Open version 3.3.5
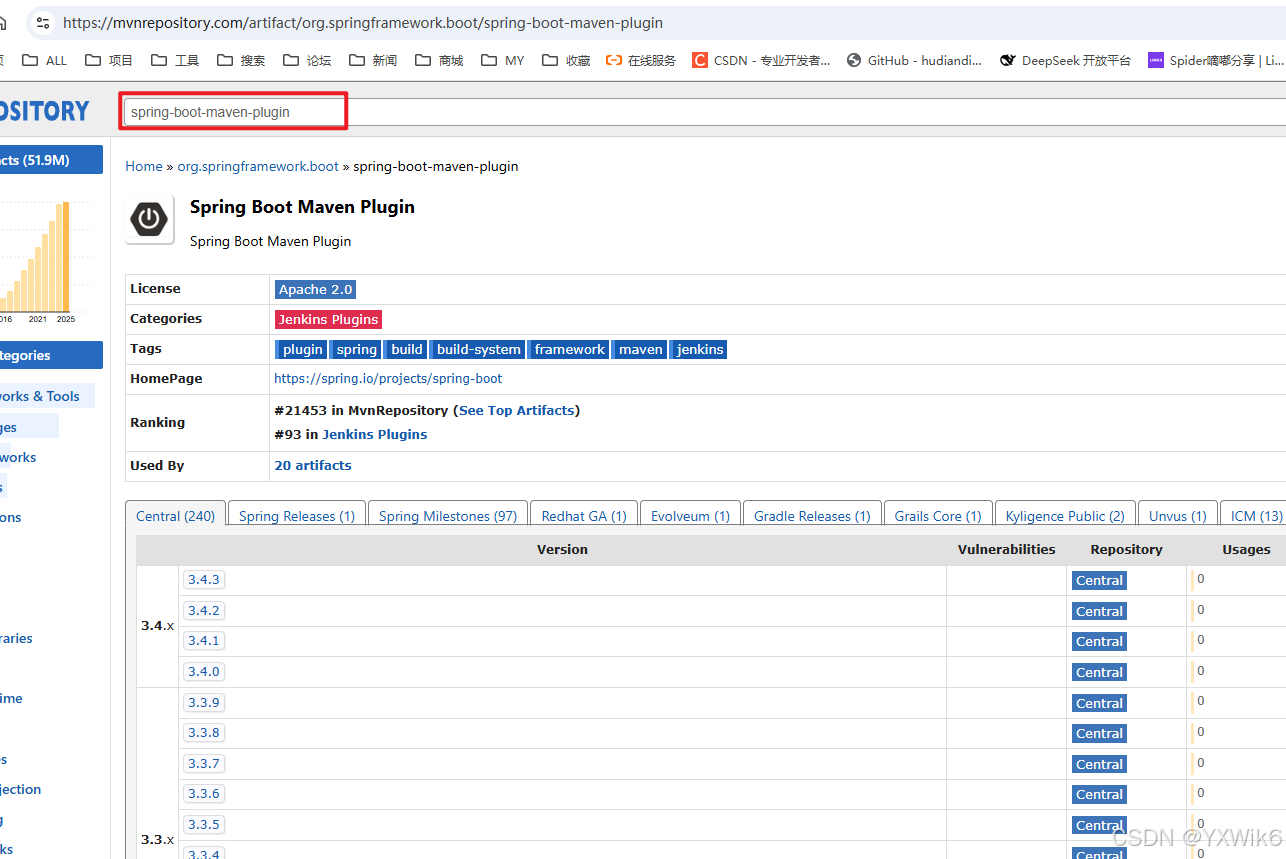The image size is (1286, 859). (x=203, y=824)
